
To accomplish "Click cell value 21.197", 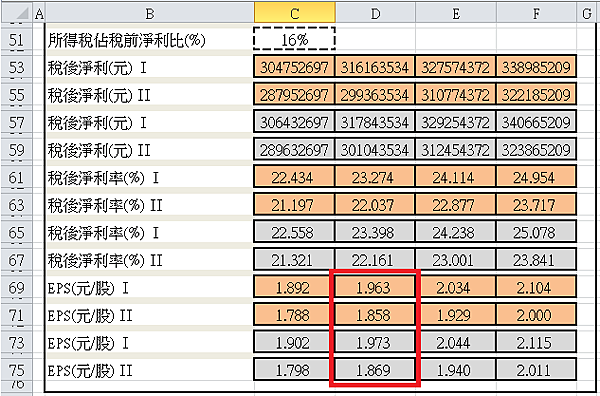I will tap(294, 205).
